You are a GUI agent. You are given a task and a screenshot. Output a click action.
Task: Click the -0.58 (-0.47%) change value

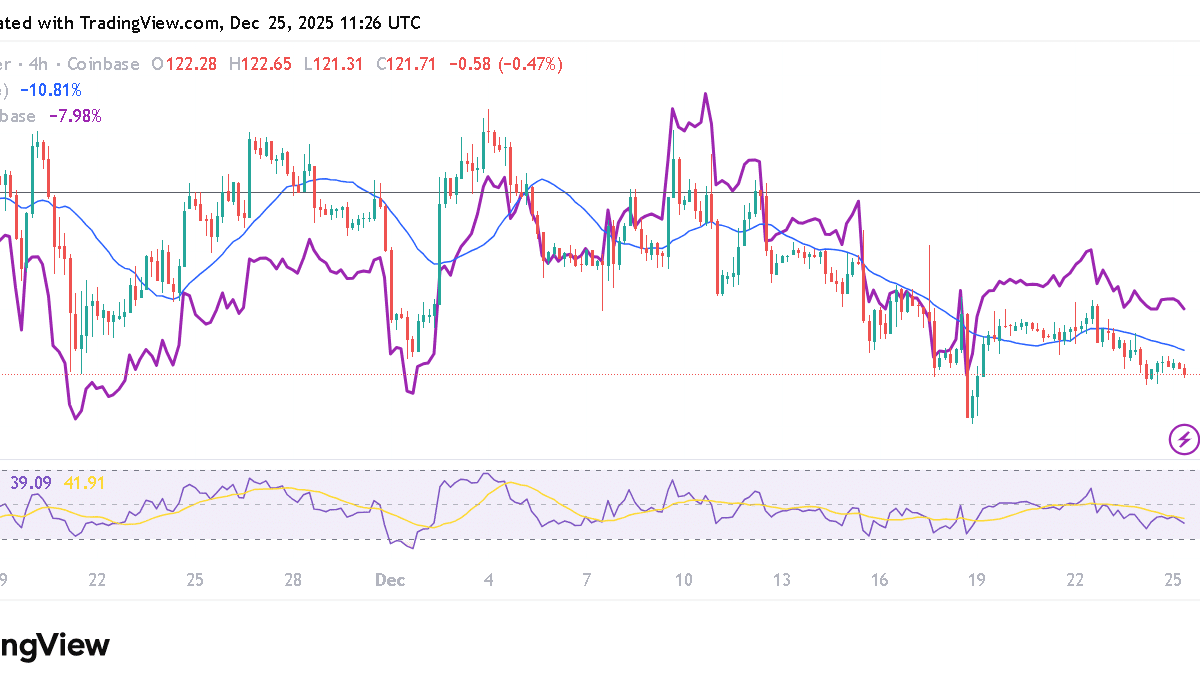pyautogui.click(x=506, y=64)
